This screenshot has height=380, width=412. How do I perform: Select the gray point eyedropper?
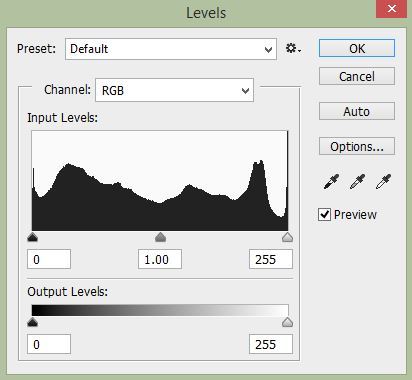[357, 181]
